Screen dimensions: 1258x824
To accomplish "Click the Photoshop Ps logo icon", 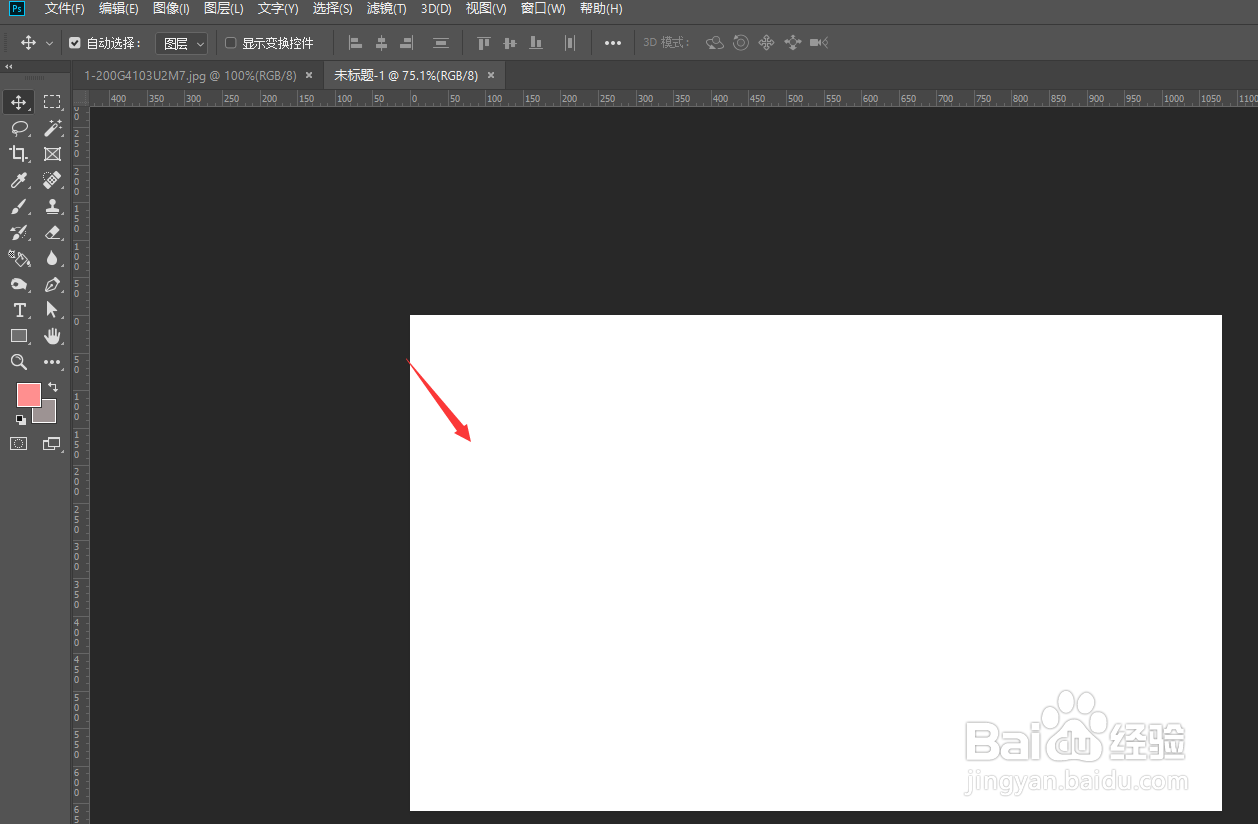I will 17,9.
